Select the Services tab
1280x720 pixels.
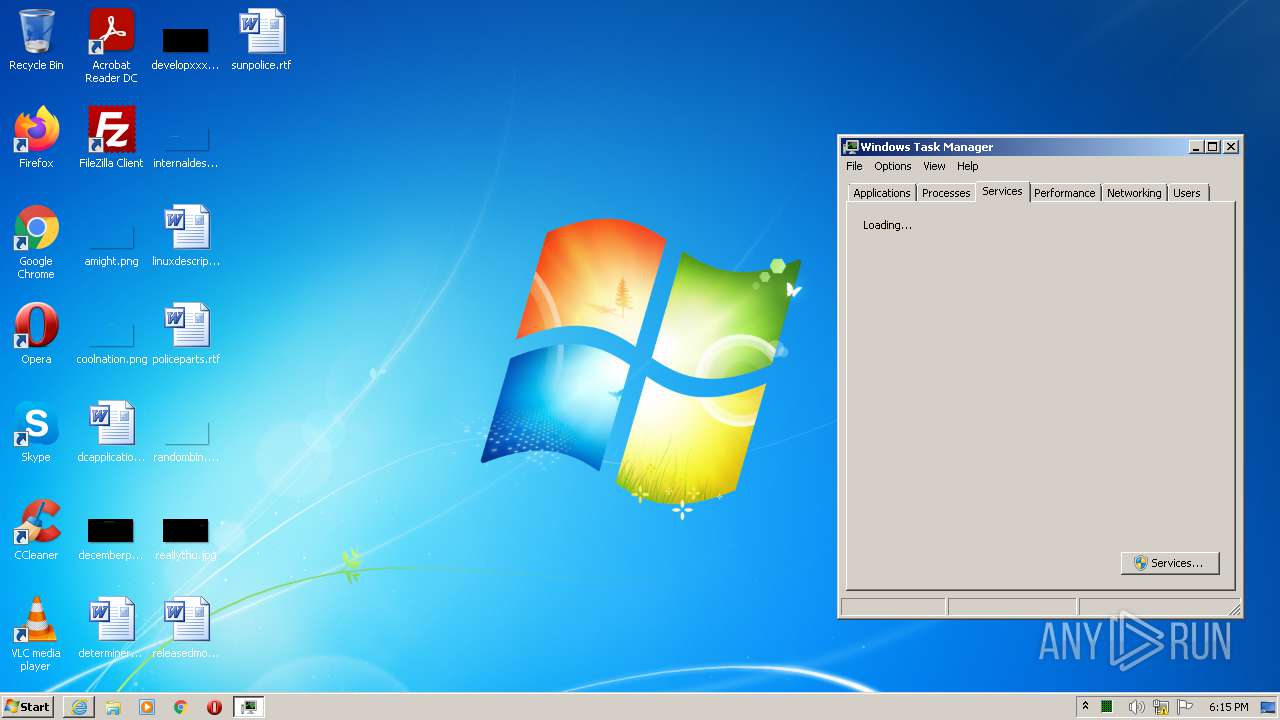pyautogui.click(x=1002, y=191)
